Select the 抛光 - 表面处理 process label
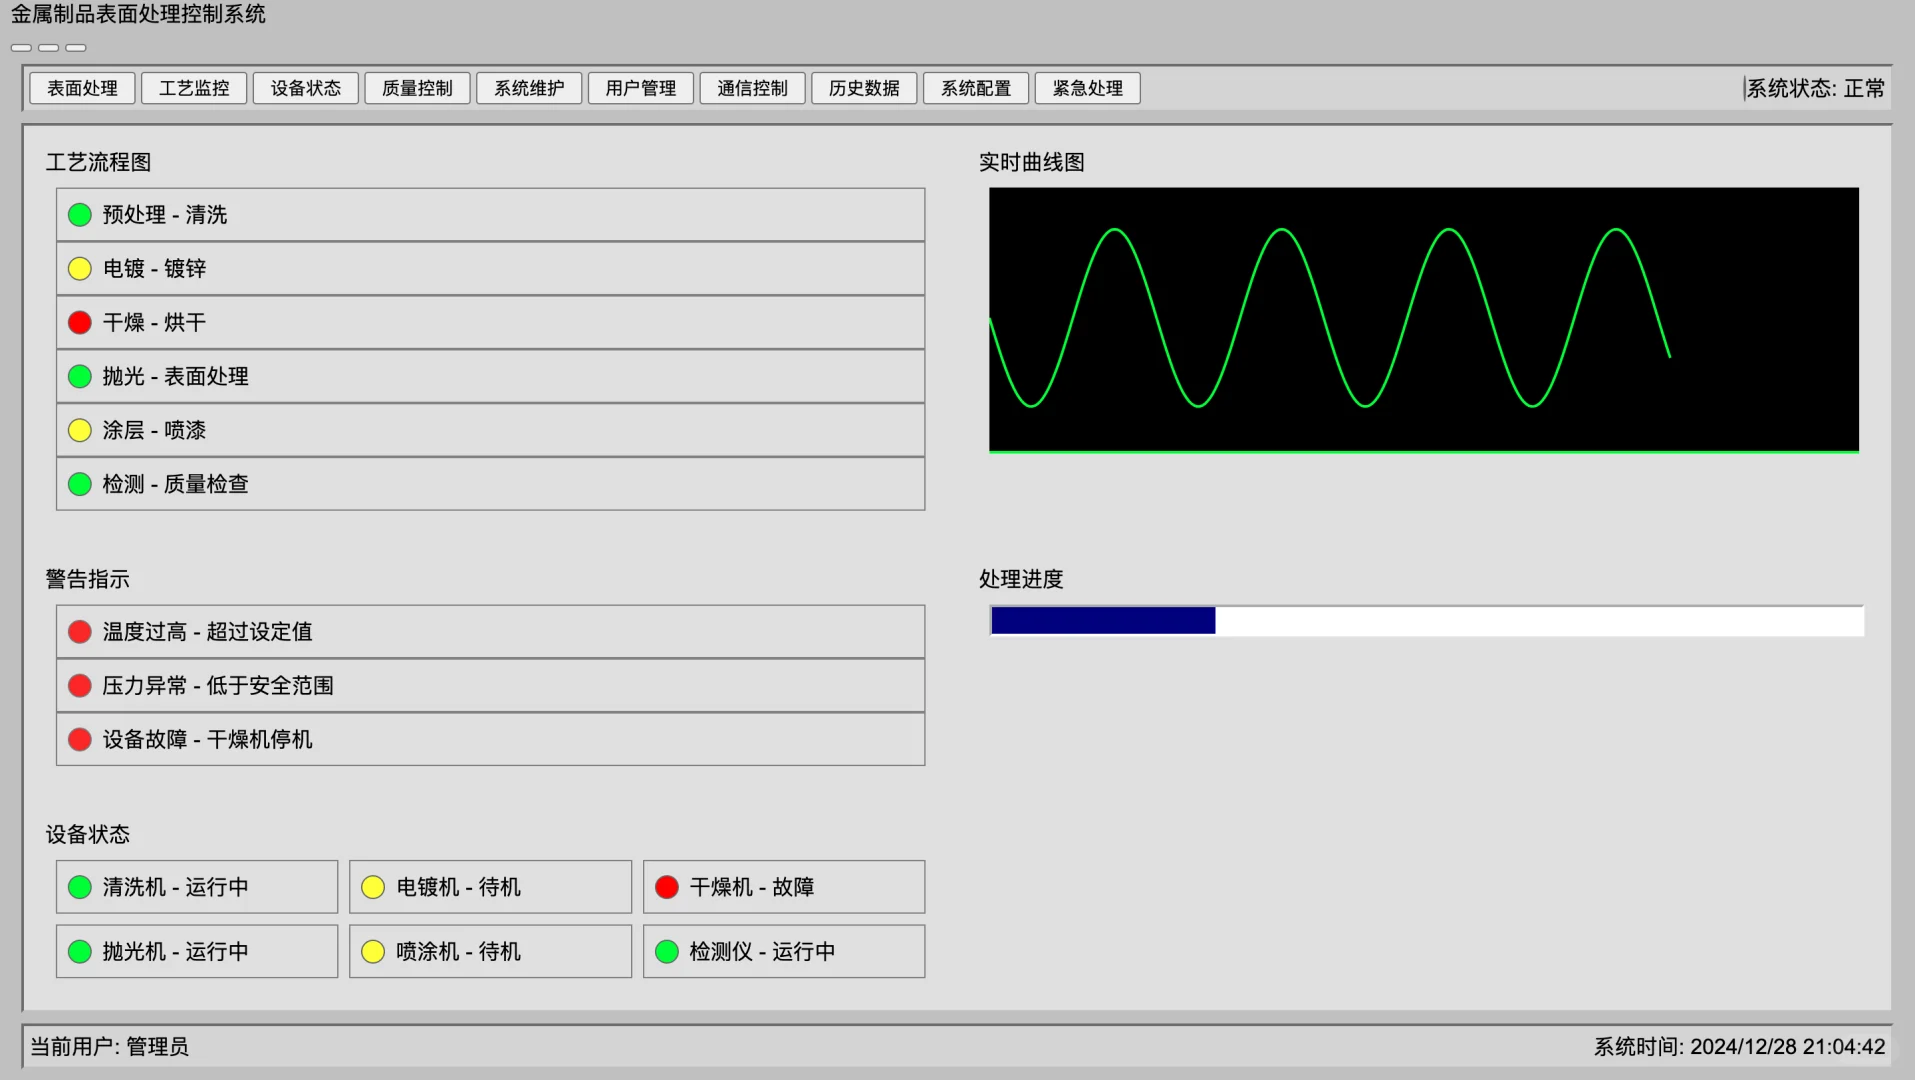Screen dimensions: 1915x1080 click(x=175, y=377)
